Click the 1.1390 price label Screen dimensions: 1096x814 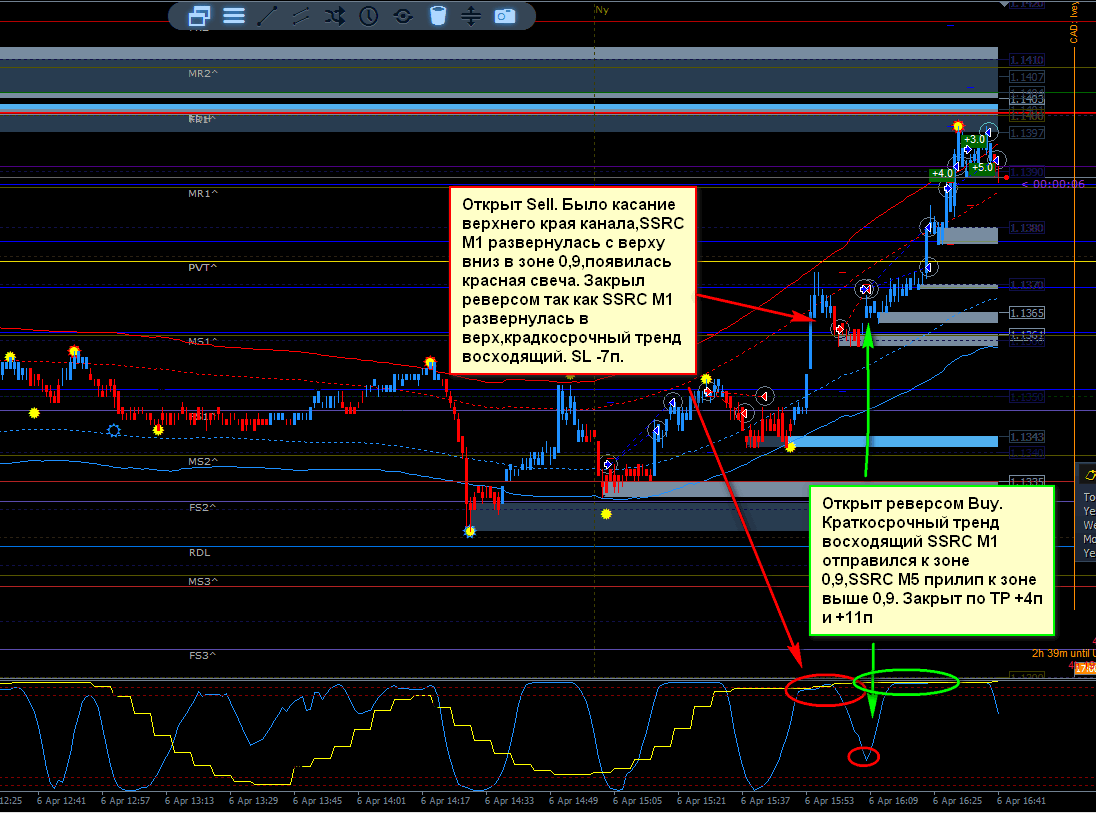coord(1026,172)
